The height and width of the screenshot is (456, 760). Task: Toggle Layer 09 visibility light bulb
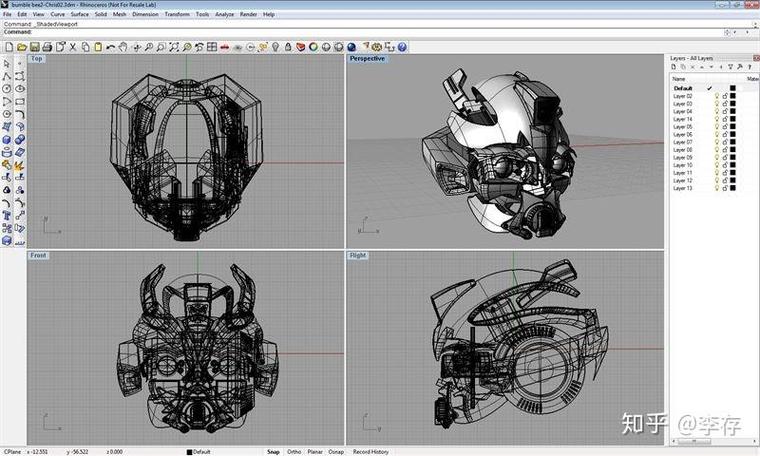point(716,157)
